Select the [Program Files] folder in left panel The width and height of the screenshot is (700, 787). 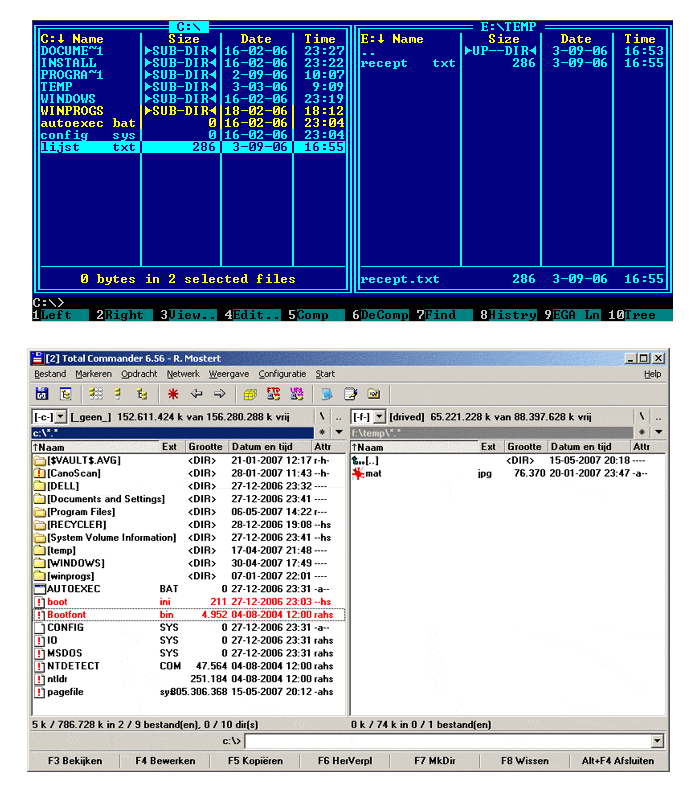point(80,511)
